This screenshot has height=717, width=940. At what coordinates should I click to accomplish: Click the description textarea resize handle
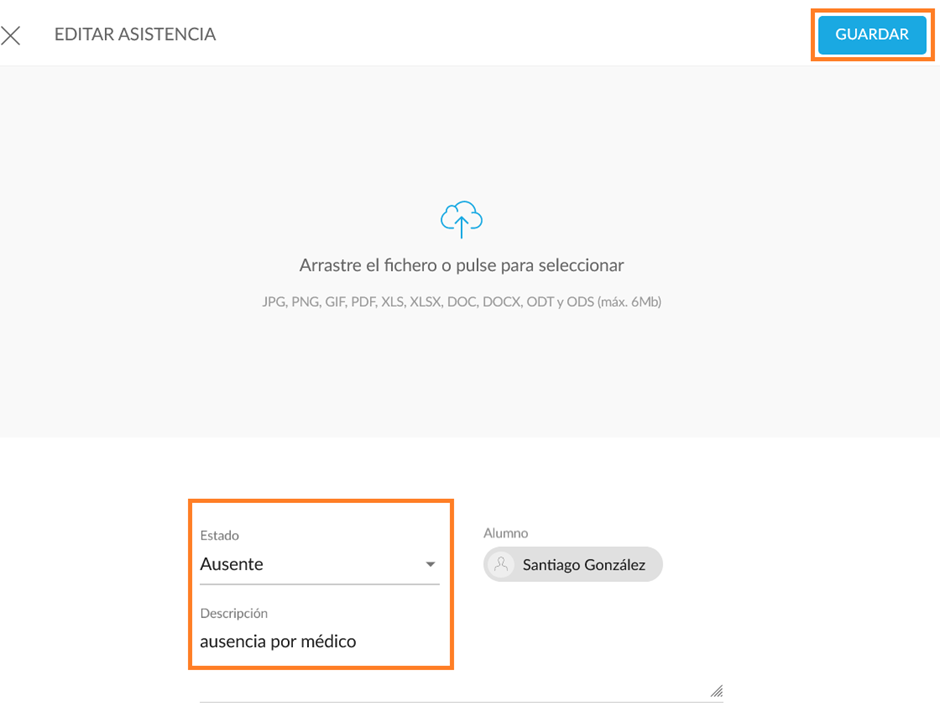(716, 690)
